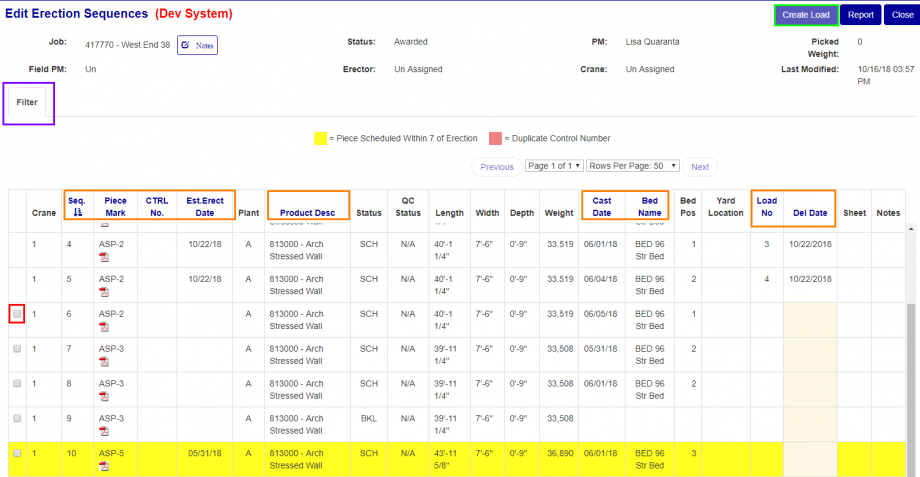This screenshot has width=920, height=477.
Task: Sort by Product Desc column header
Action: point(307,212)
